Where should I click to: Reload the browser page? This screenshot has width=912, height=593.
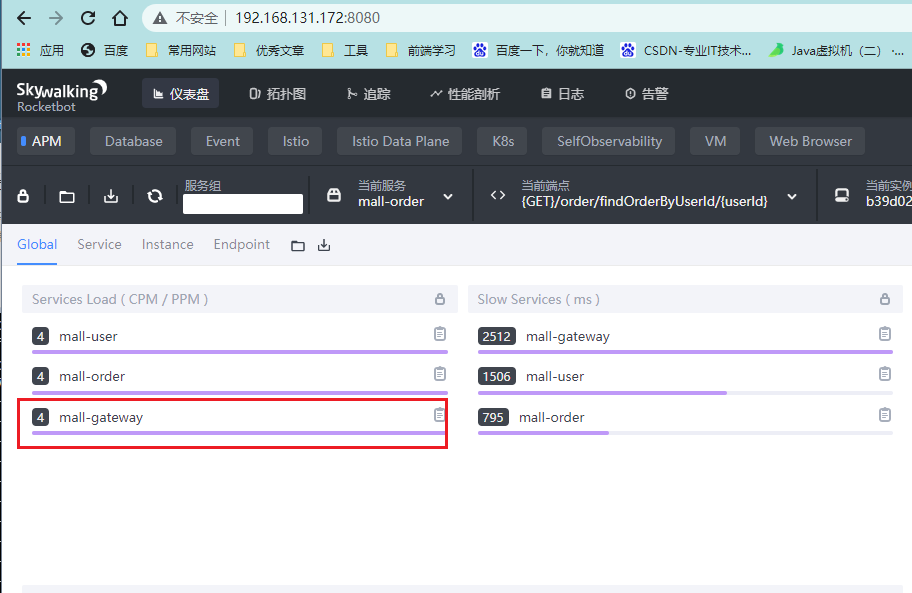click(88, 18)
